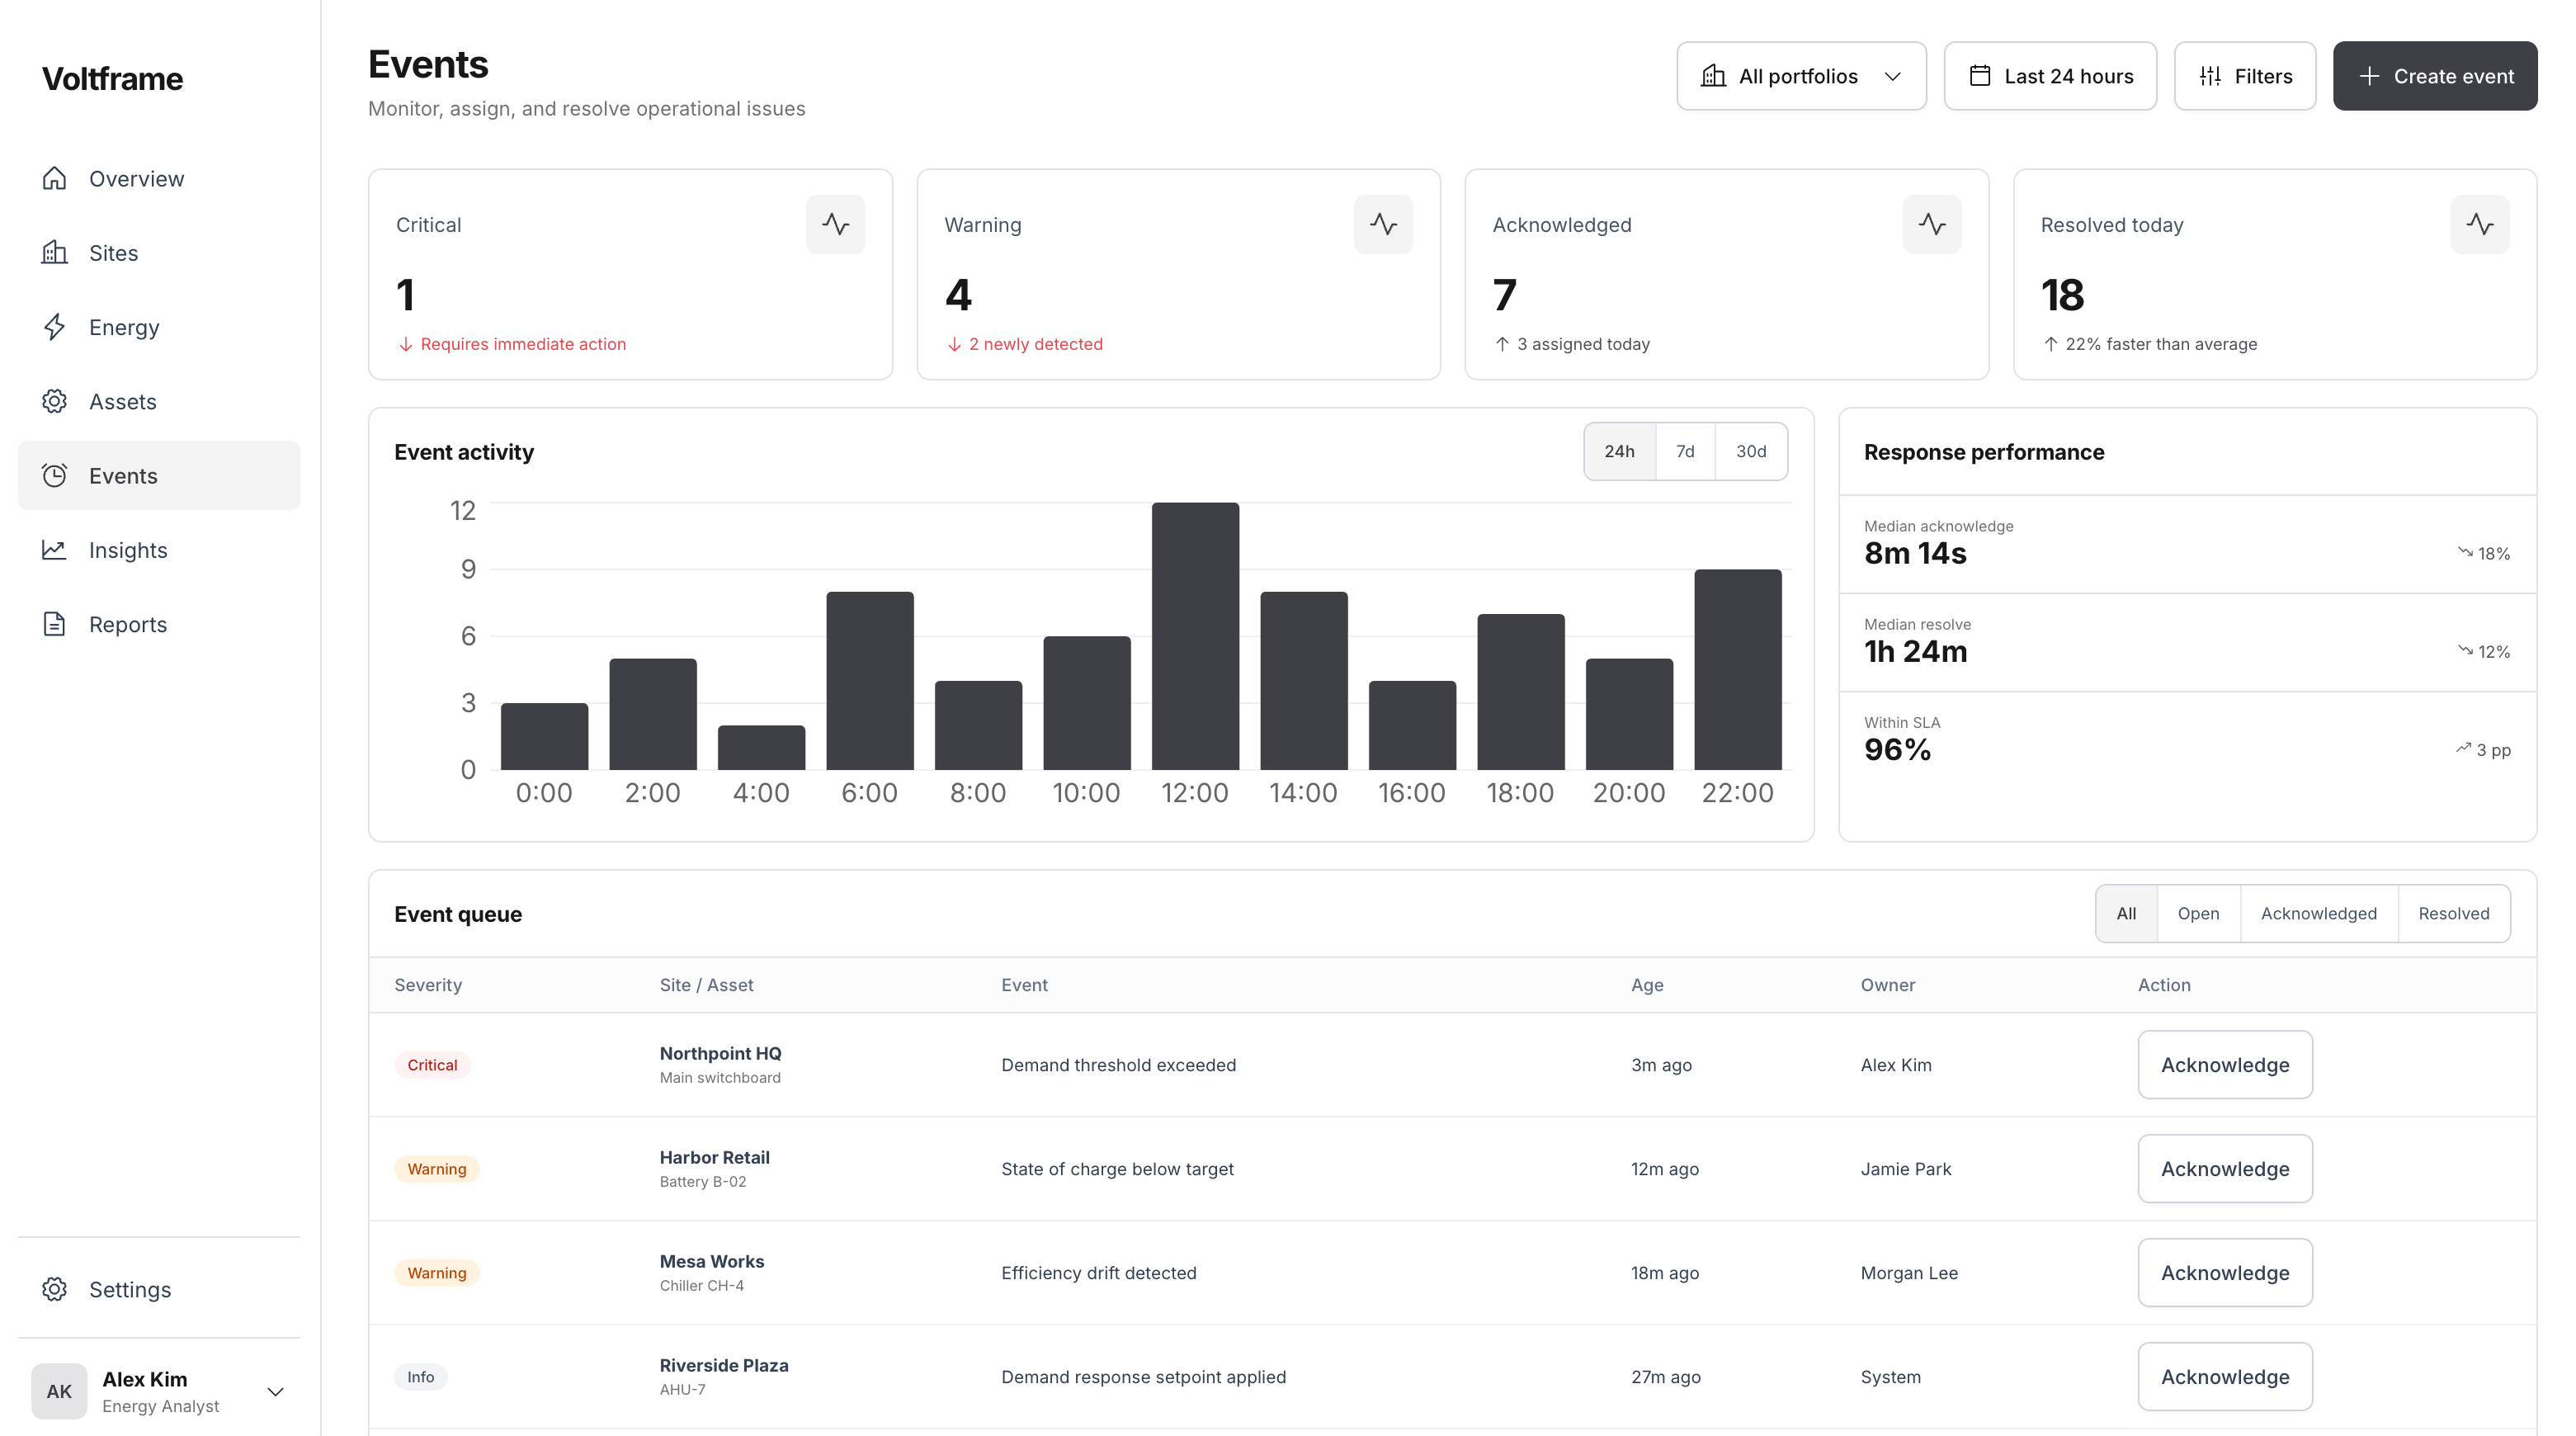Acknowledge the Harbor Retail warning event
Viewport: 2576px width, 1436px height.
pos(2225,1168)
